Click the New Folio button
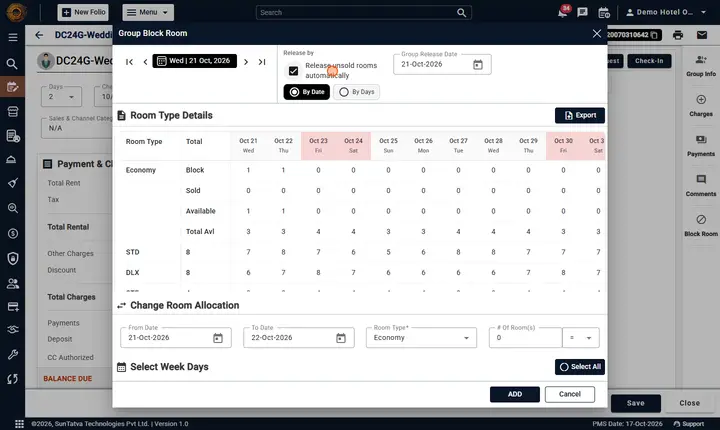Viewport: 720px width, 430px height. [83, 12]
